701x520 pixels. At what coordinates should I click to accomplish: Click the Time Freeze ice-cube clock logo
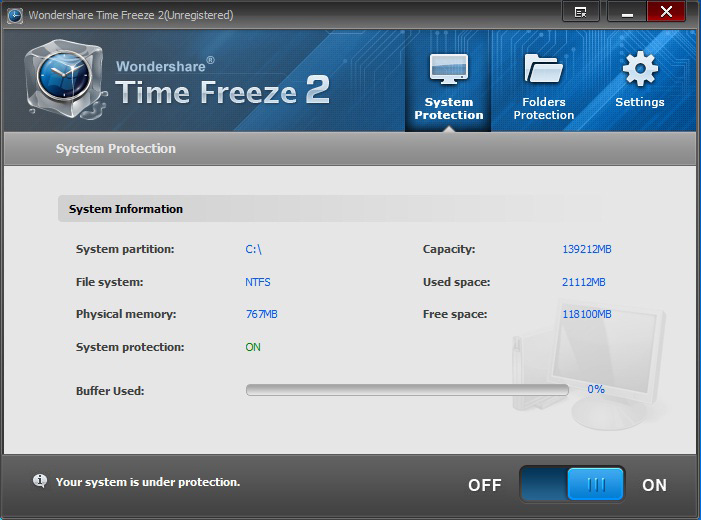tap(65, 80)
